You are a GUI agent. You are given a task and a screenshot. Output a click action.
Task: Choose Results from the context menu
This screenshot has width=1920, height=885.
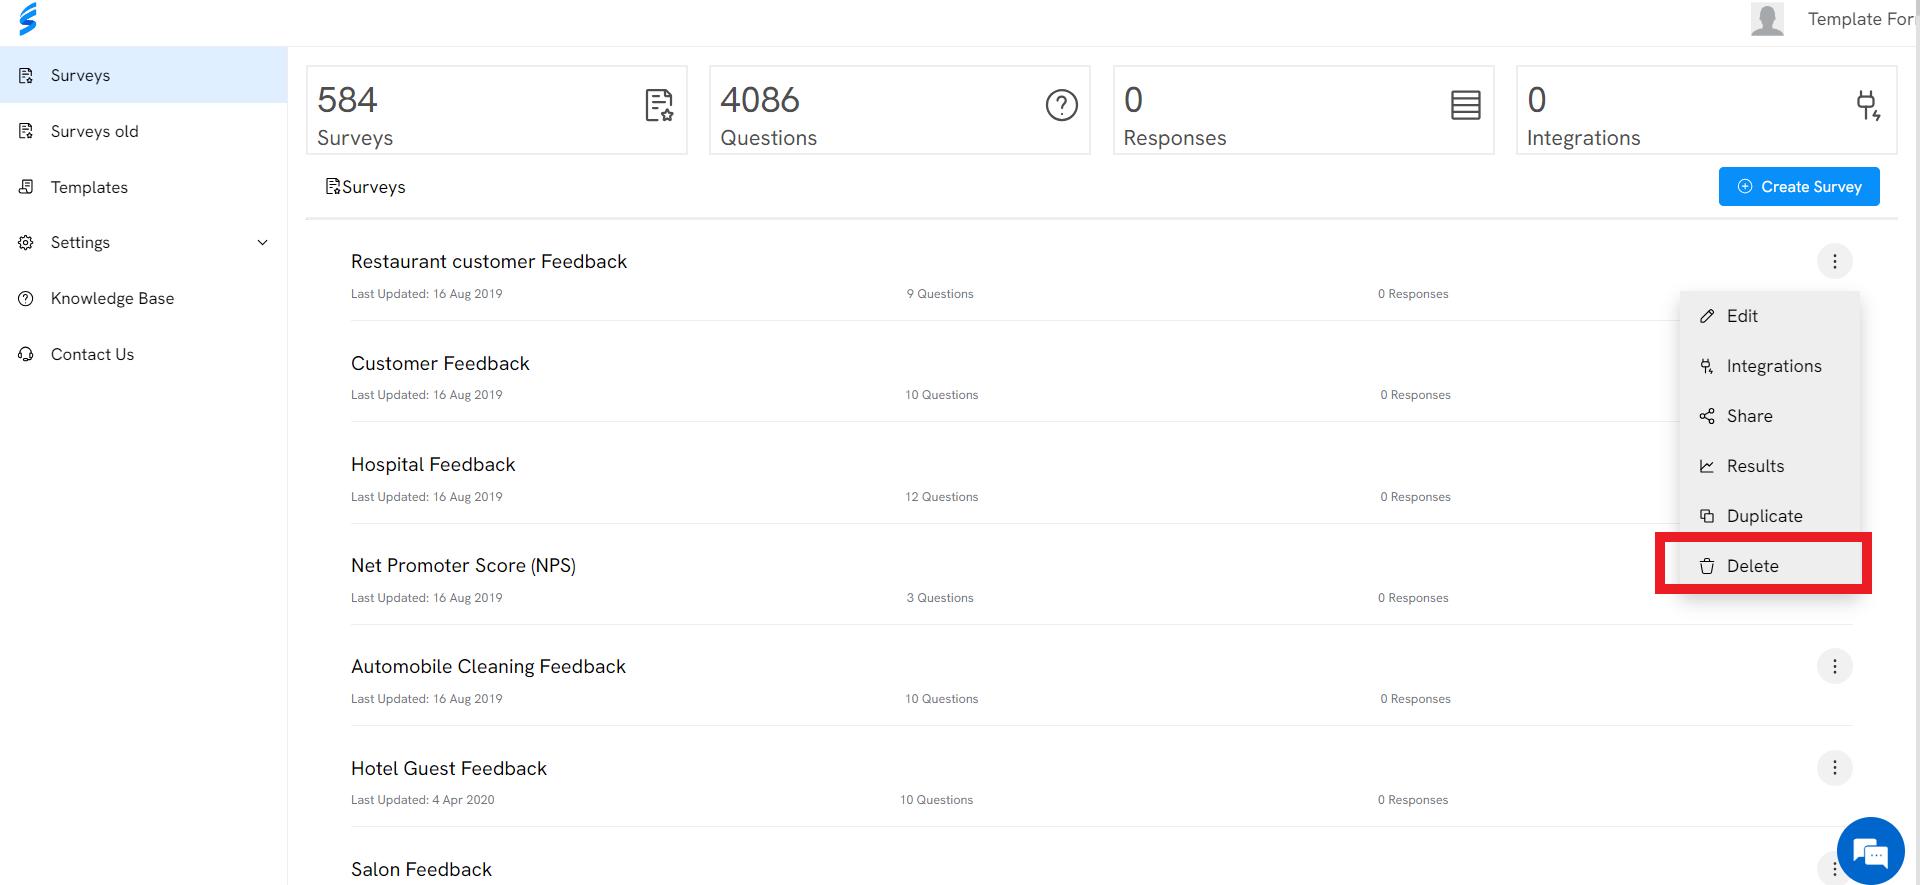pyautogui.click(x=1769, y=466)
